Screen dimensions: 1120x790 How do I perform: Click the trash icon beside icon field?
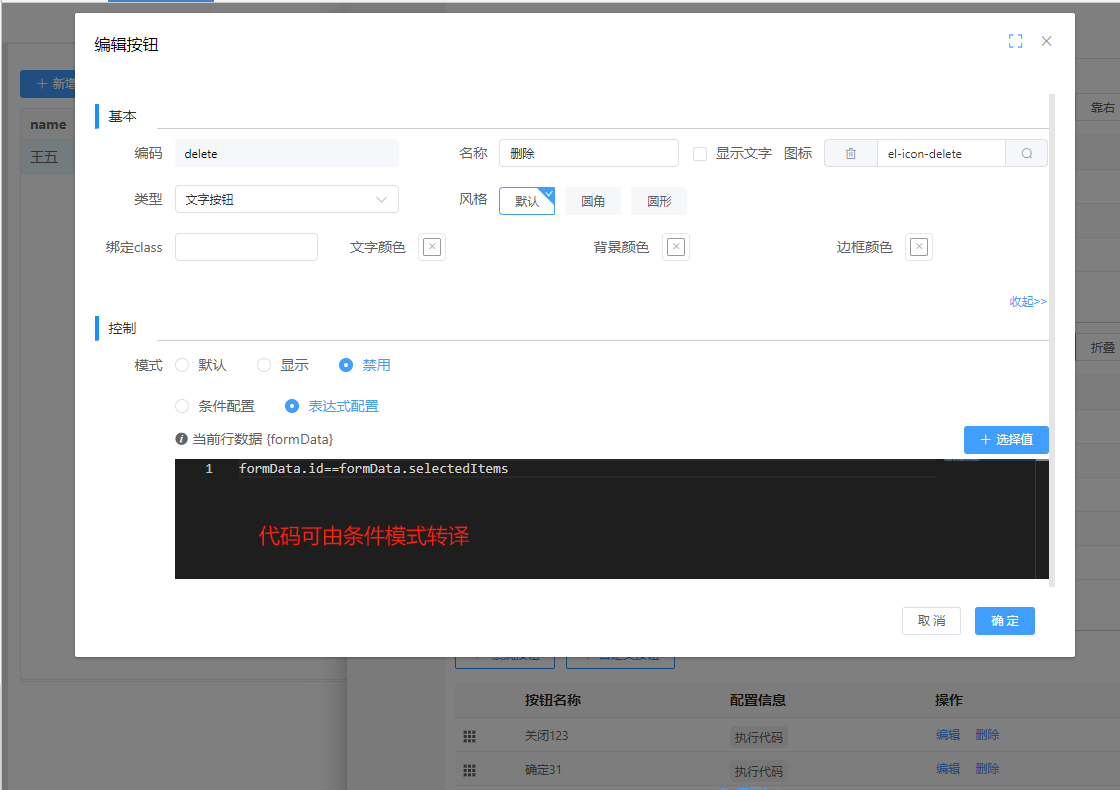pos(850,153)
